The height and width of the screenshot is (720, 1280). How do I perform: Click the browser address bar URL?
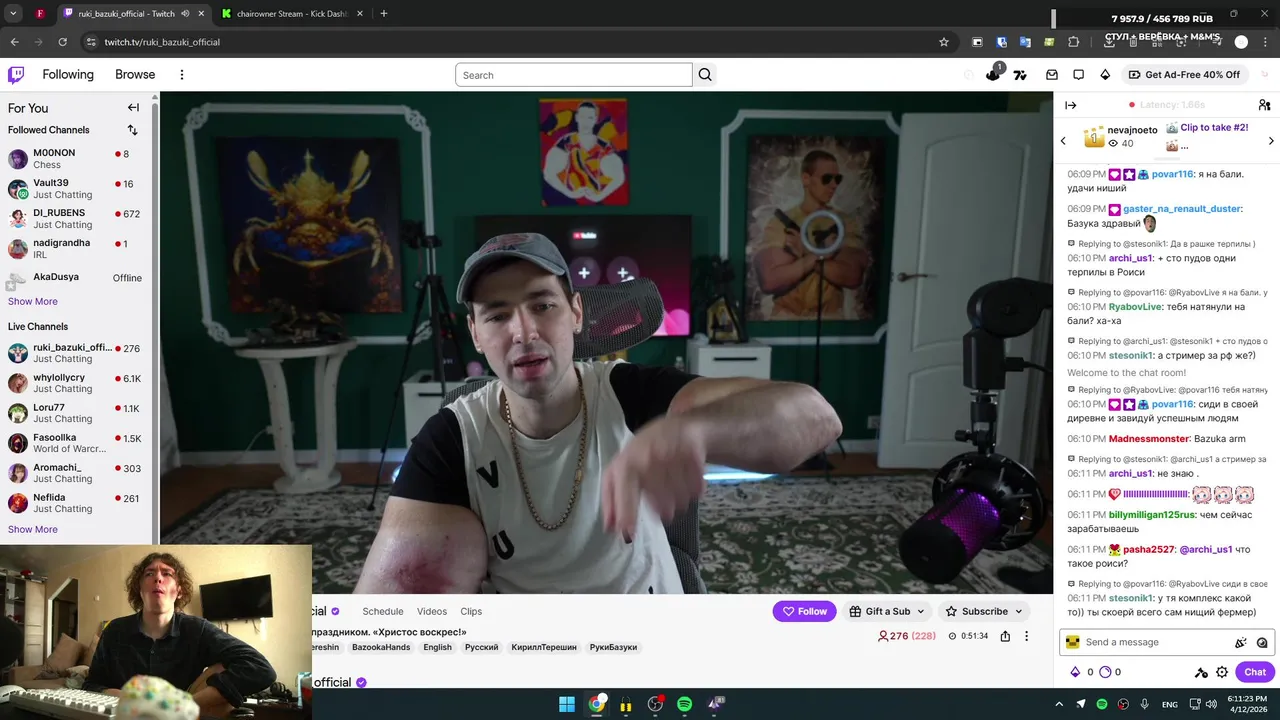(x=162, y=42)
